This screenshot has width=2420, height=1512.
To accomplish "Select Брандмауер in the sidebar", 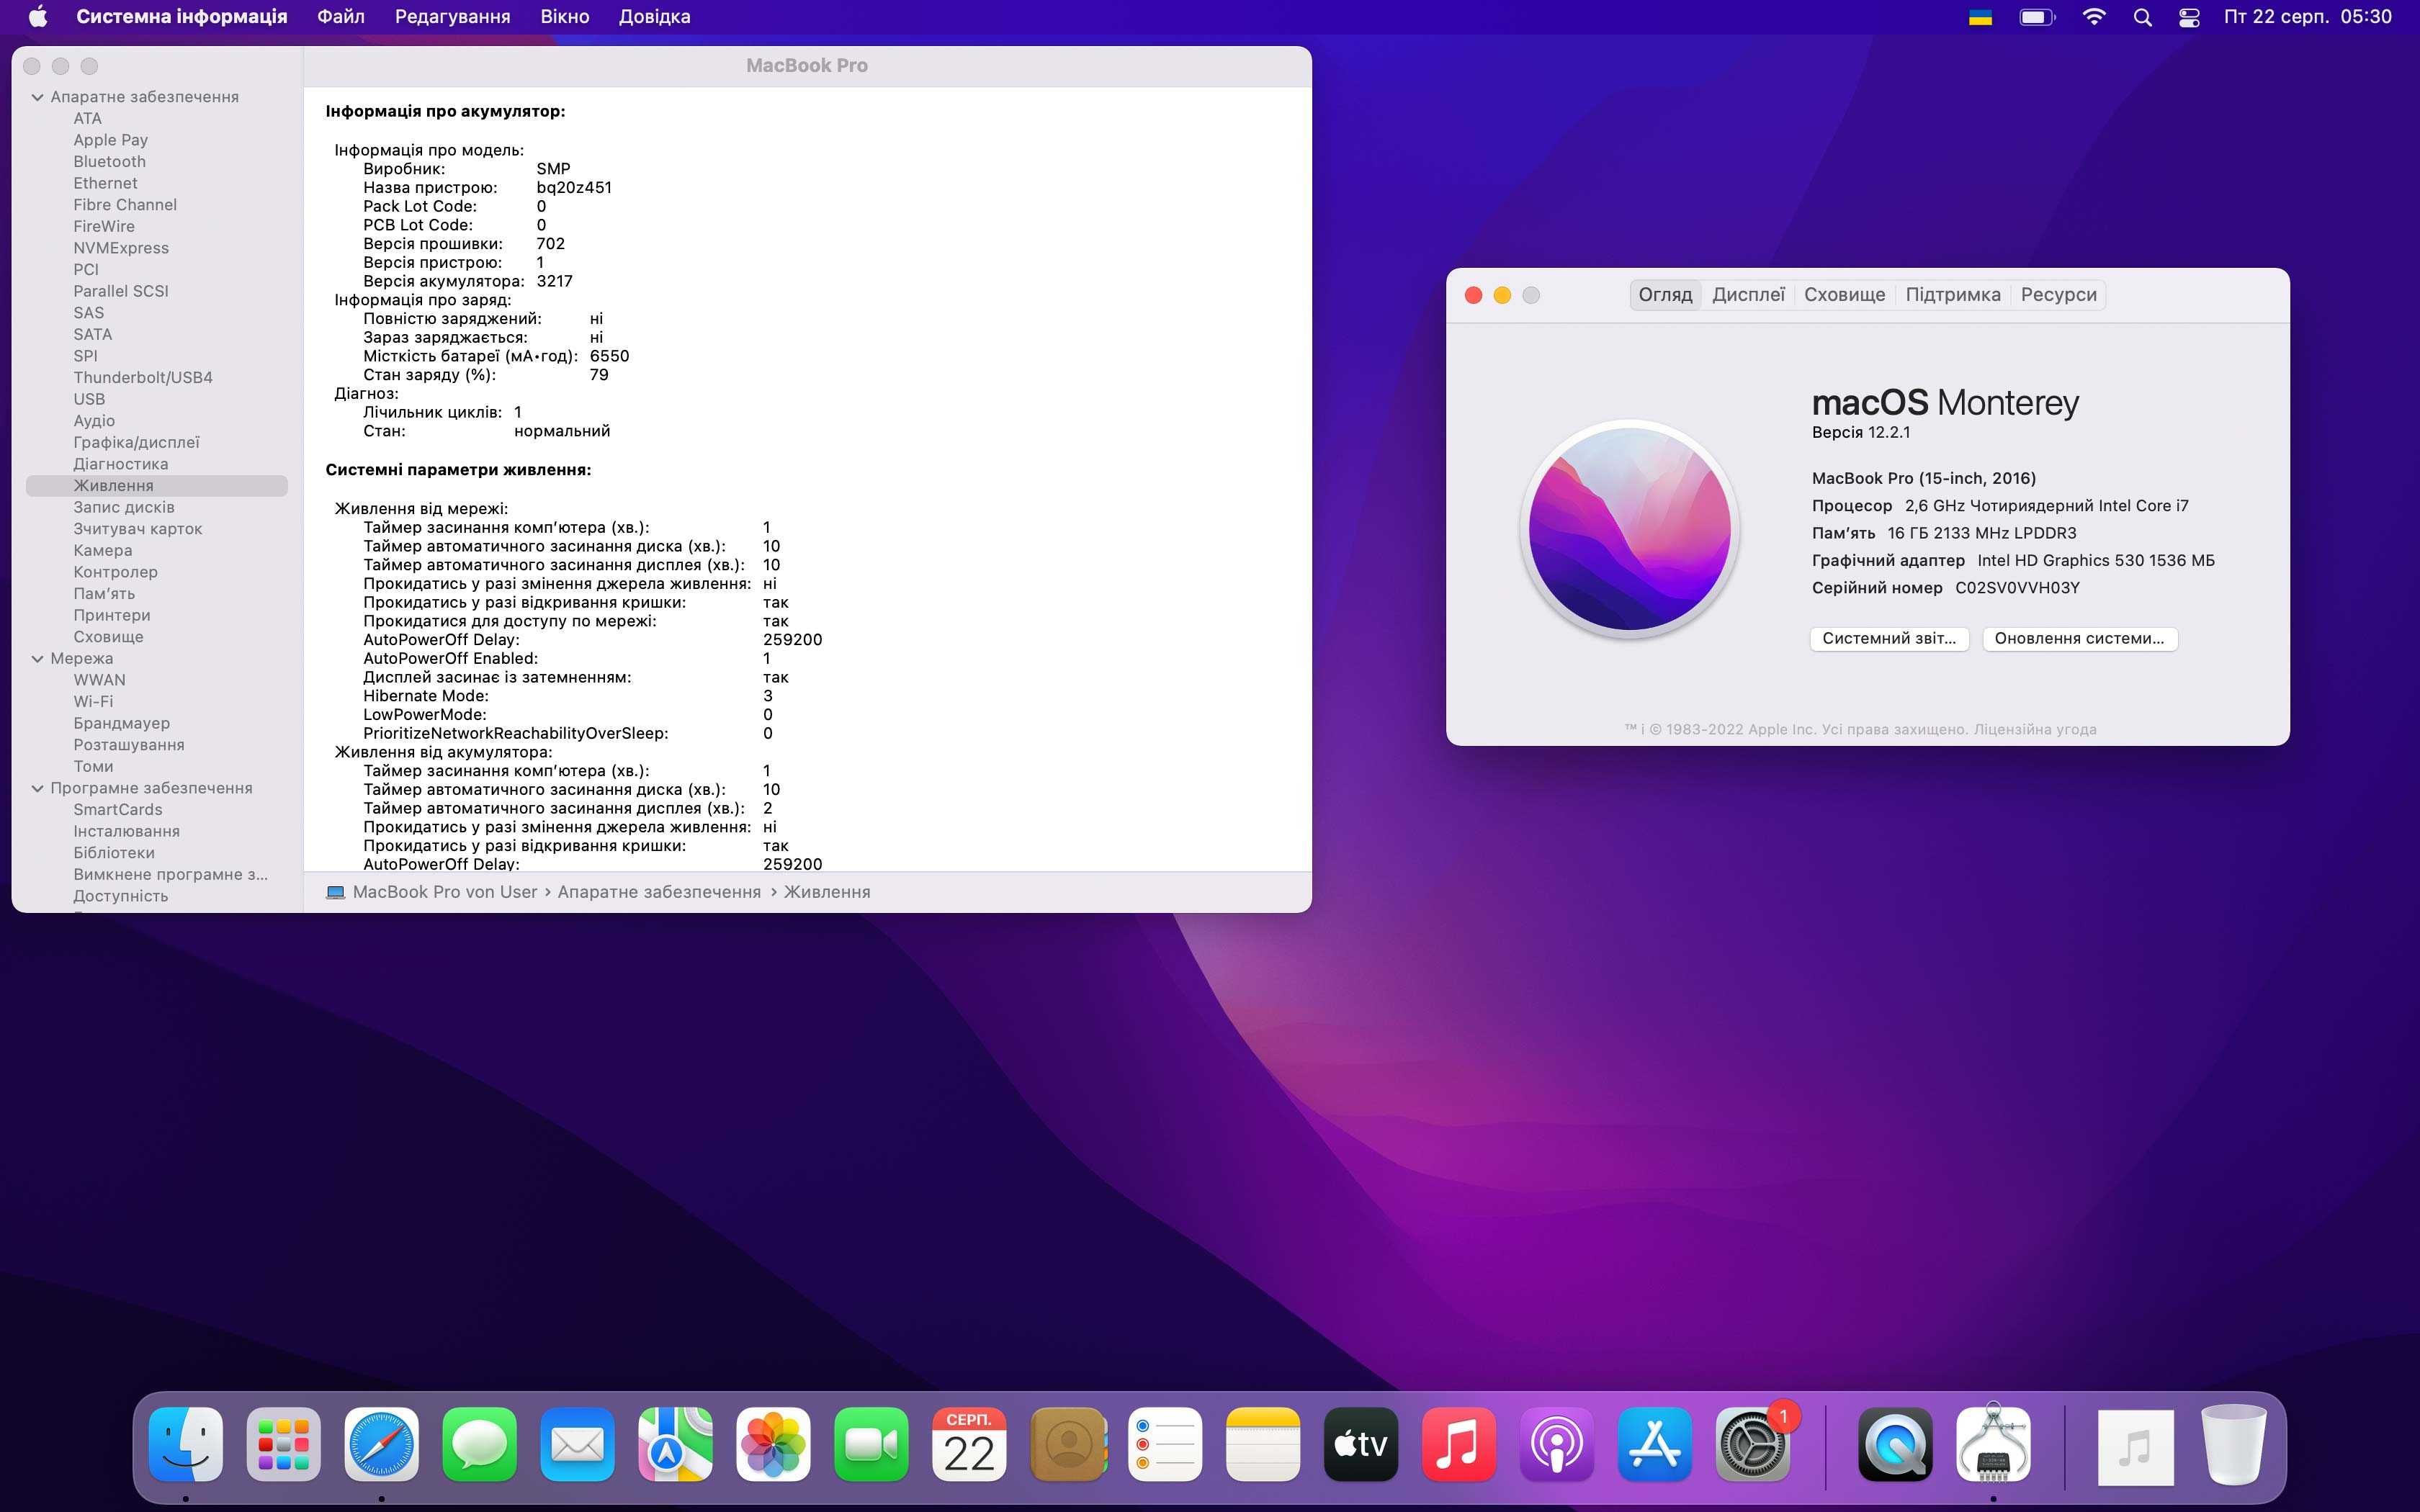I will 121,723.
